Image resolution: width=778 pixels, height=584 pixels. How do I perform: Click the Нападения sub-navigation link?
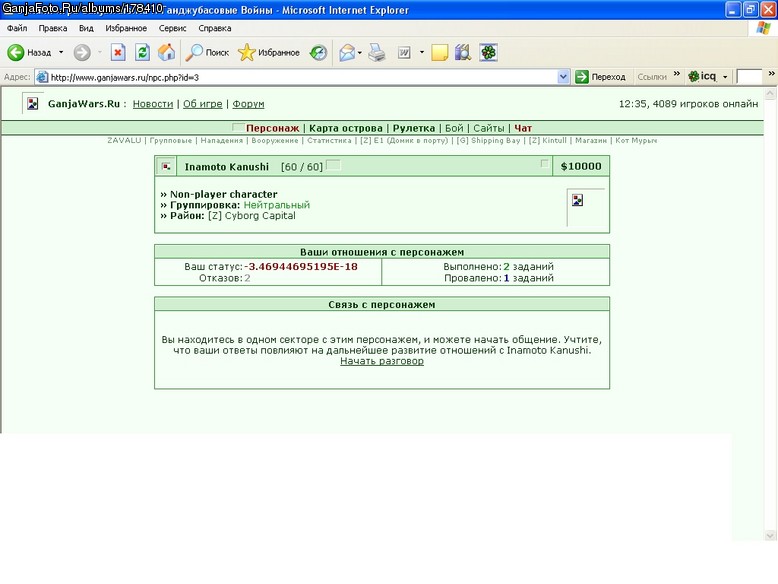pyautogui.click(x=222, y=140)
